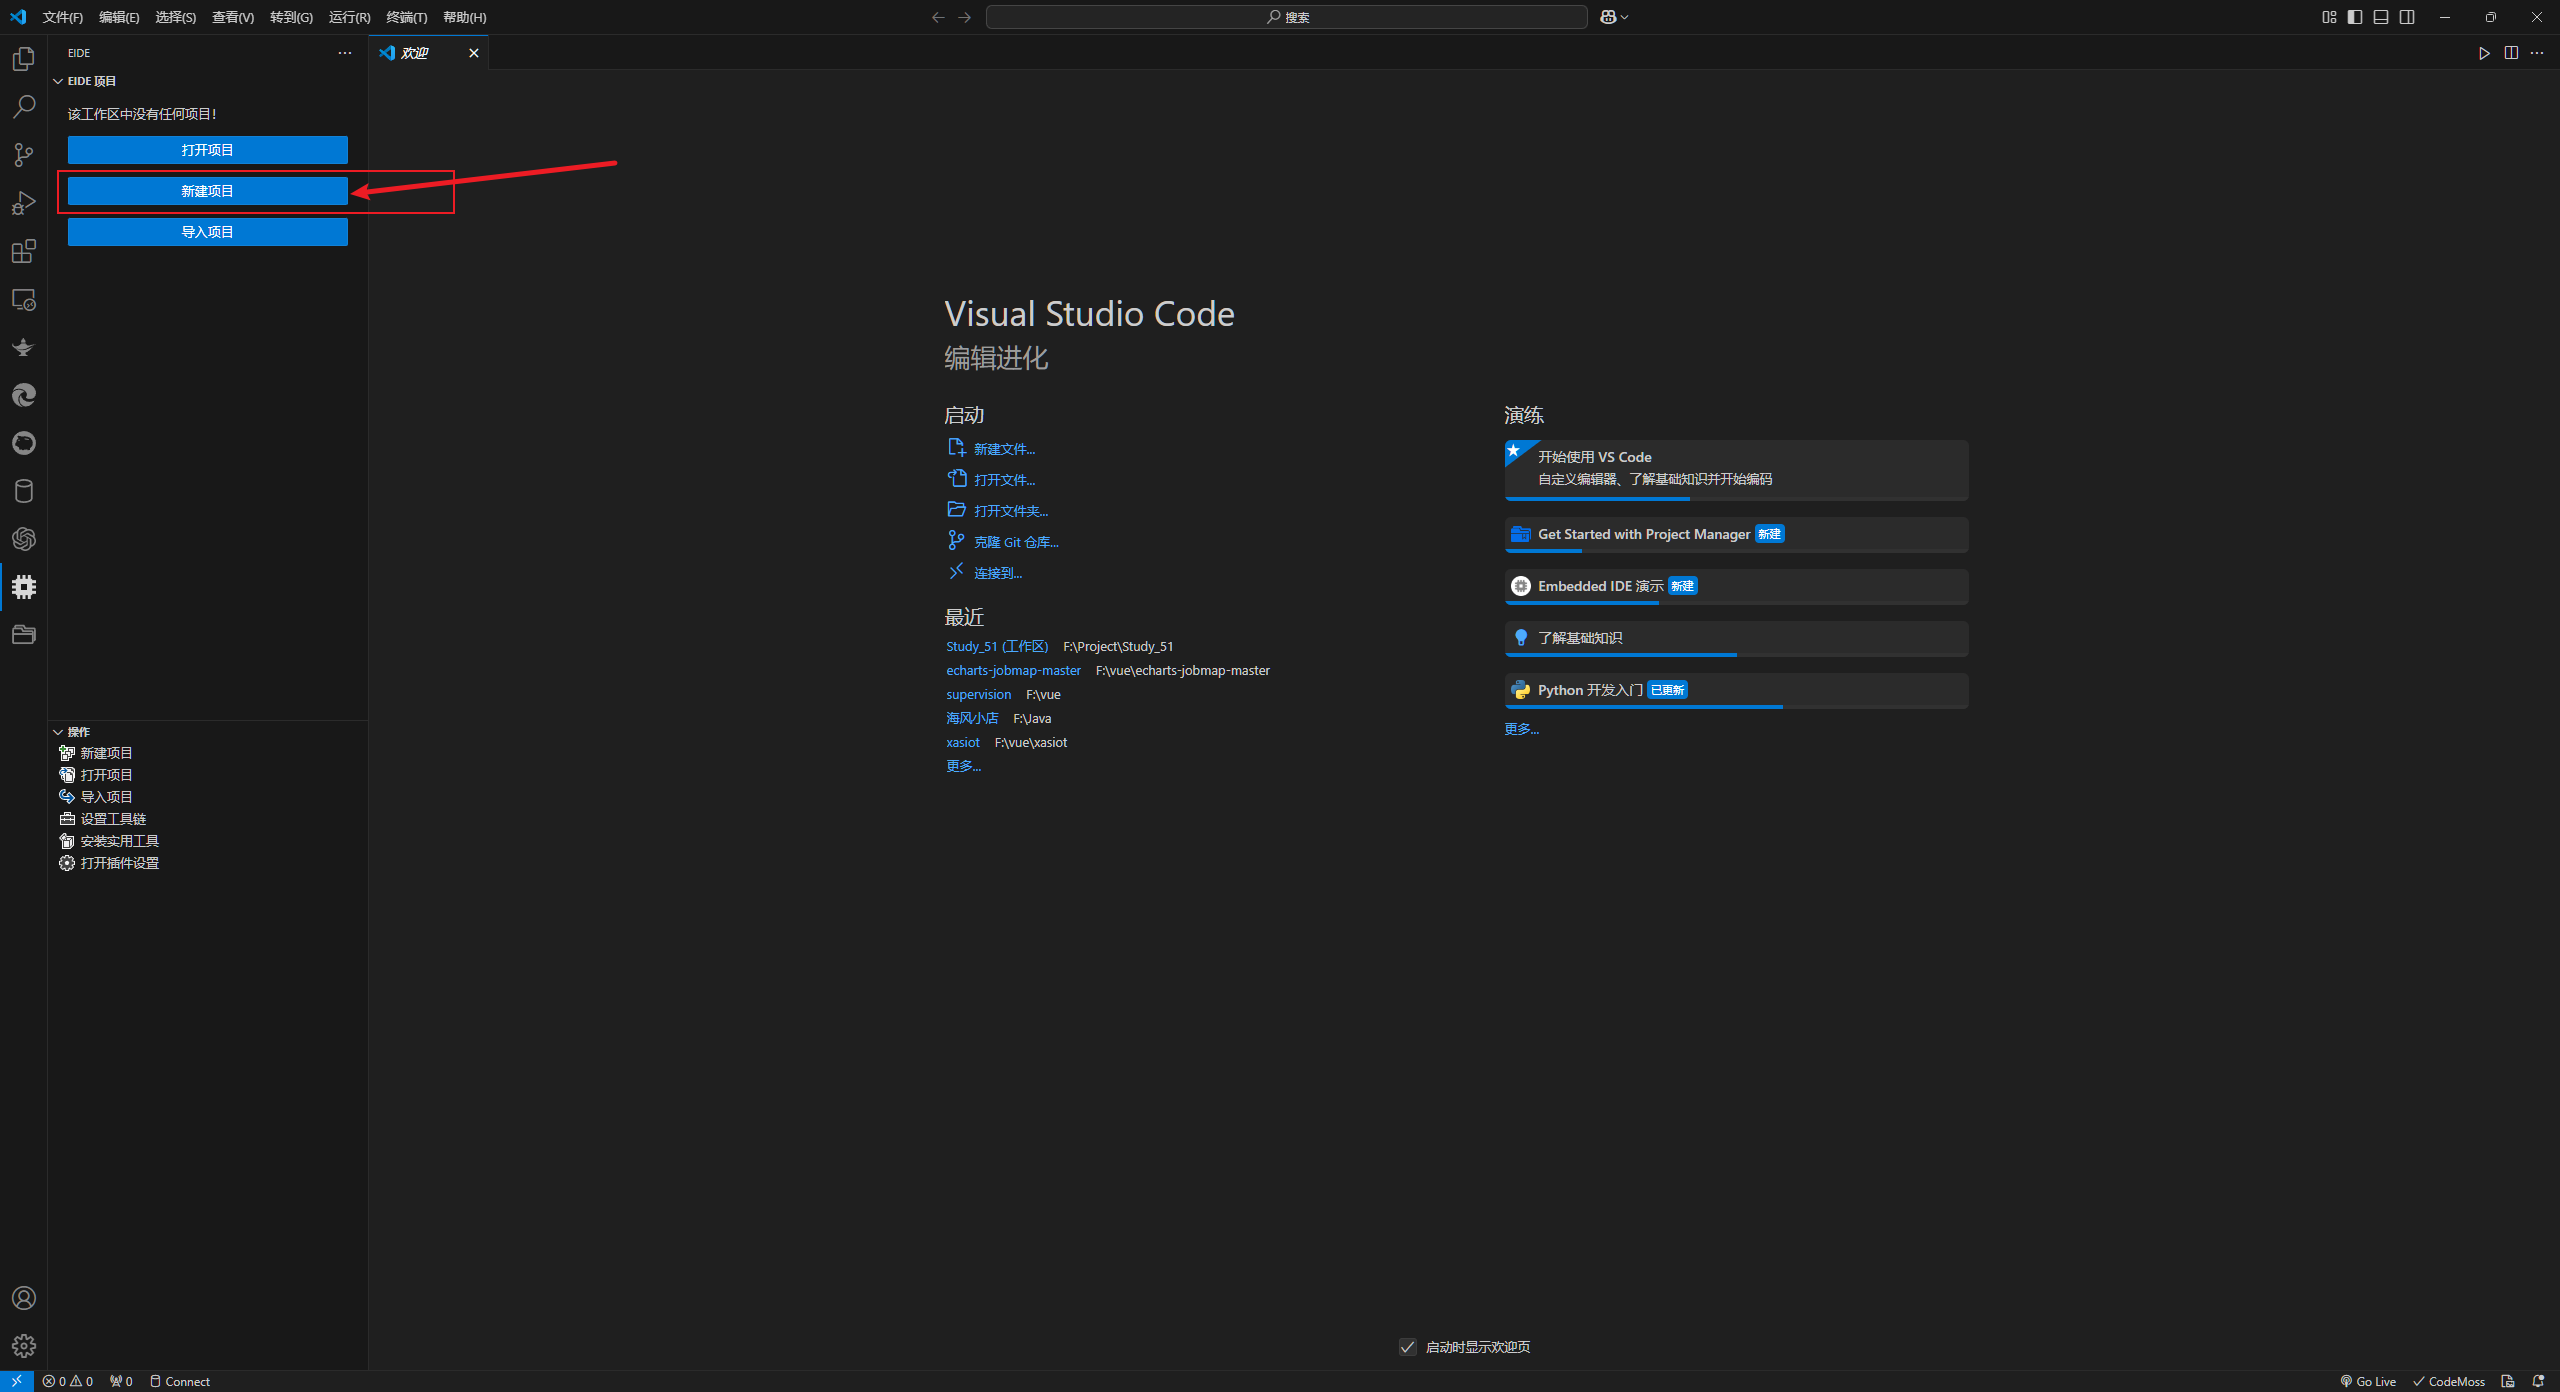This screenshot has width=2560, height=1392.
Task: Open the Project Manager folder icon
Action: [x=24, y=635]
